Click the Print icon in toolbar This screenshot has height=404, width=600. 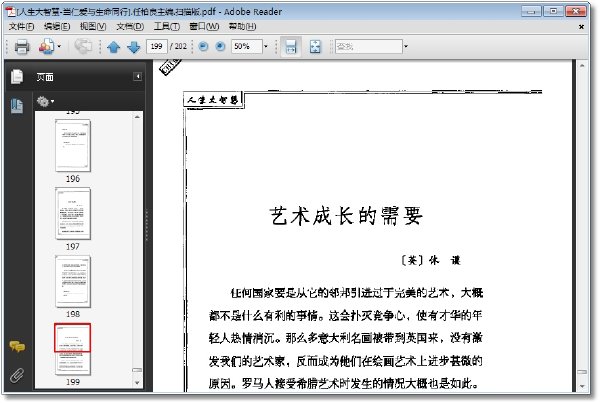point(22,47)
